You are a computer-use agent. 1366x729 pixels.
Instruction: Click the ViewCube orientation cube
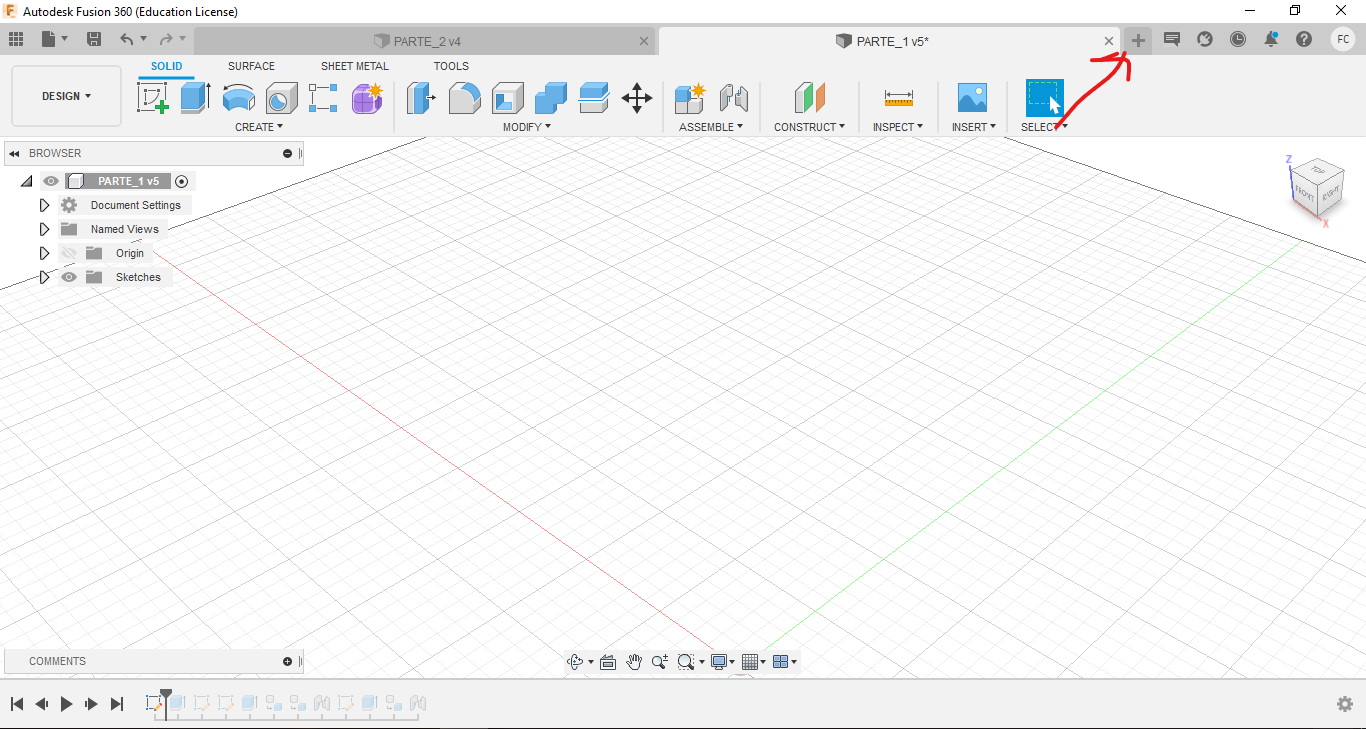click(1316, 186)
